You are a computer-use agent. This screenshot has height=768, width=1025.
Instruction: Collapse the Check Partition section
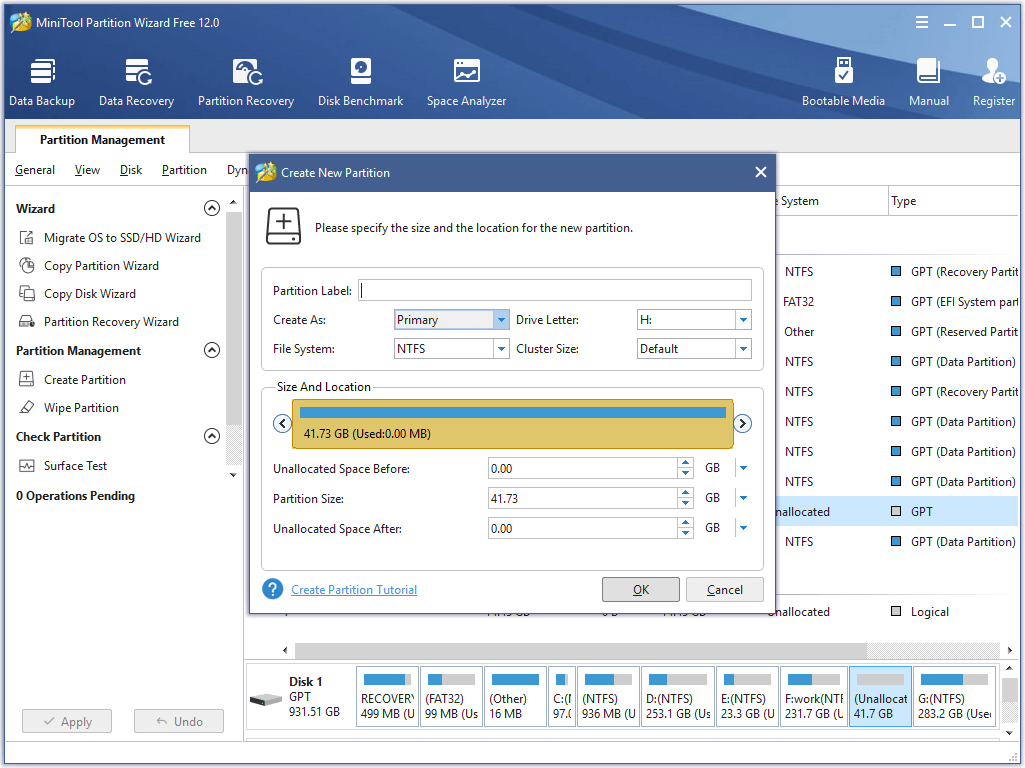click(x=212, y=436)
